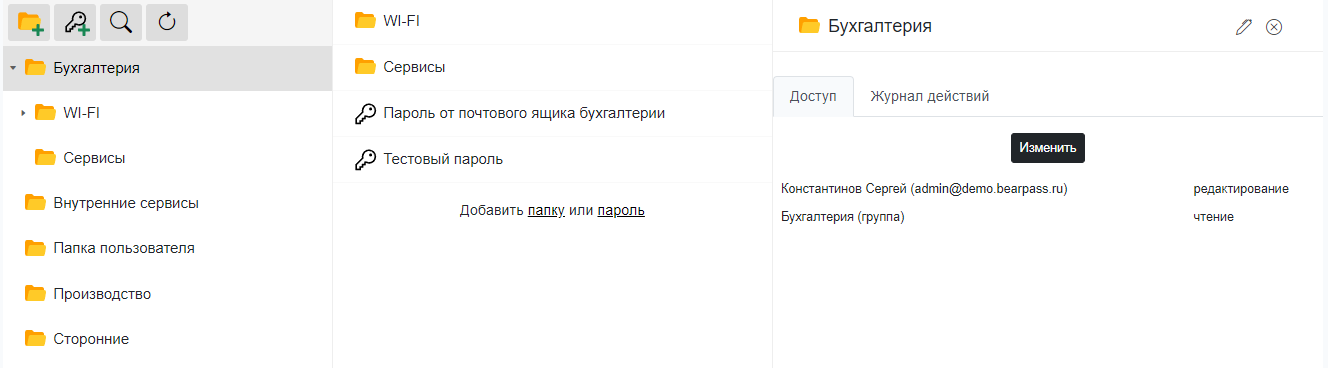The width and height of the screenshot is (1328, 368).
Task: Select the Доступ tab
Action: [813, 96]
